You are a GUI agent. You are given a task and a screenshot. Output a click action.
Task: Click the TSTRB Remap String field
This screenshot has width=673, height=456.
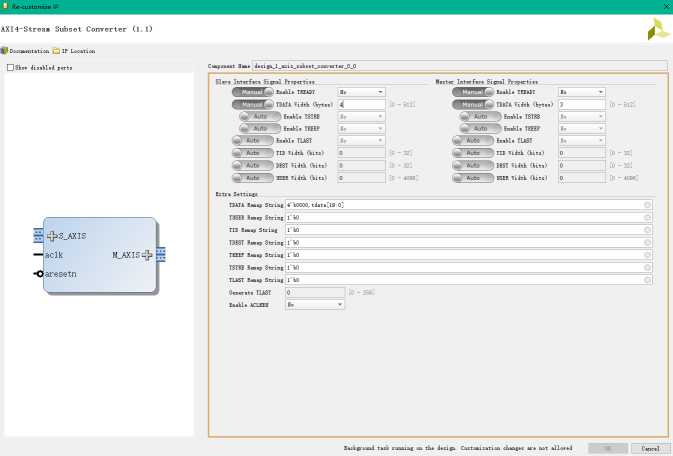point(469,268)
